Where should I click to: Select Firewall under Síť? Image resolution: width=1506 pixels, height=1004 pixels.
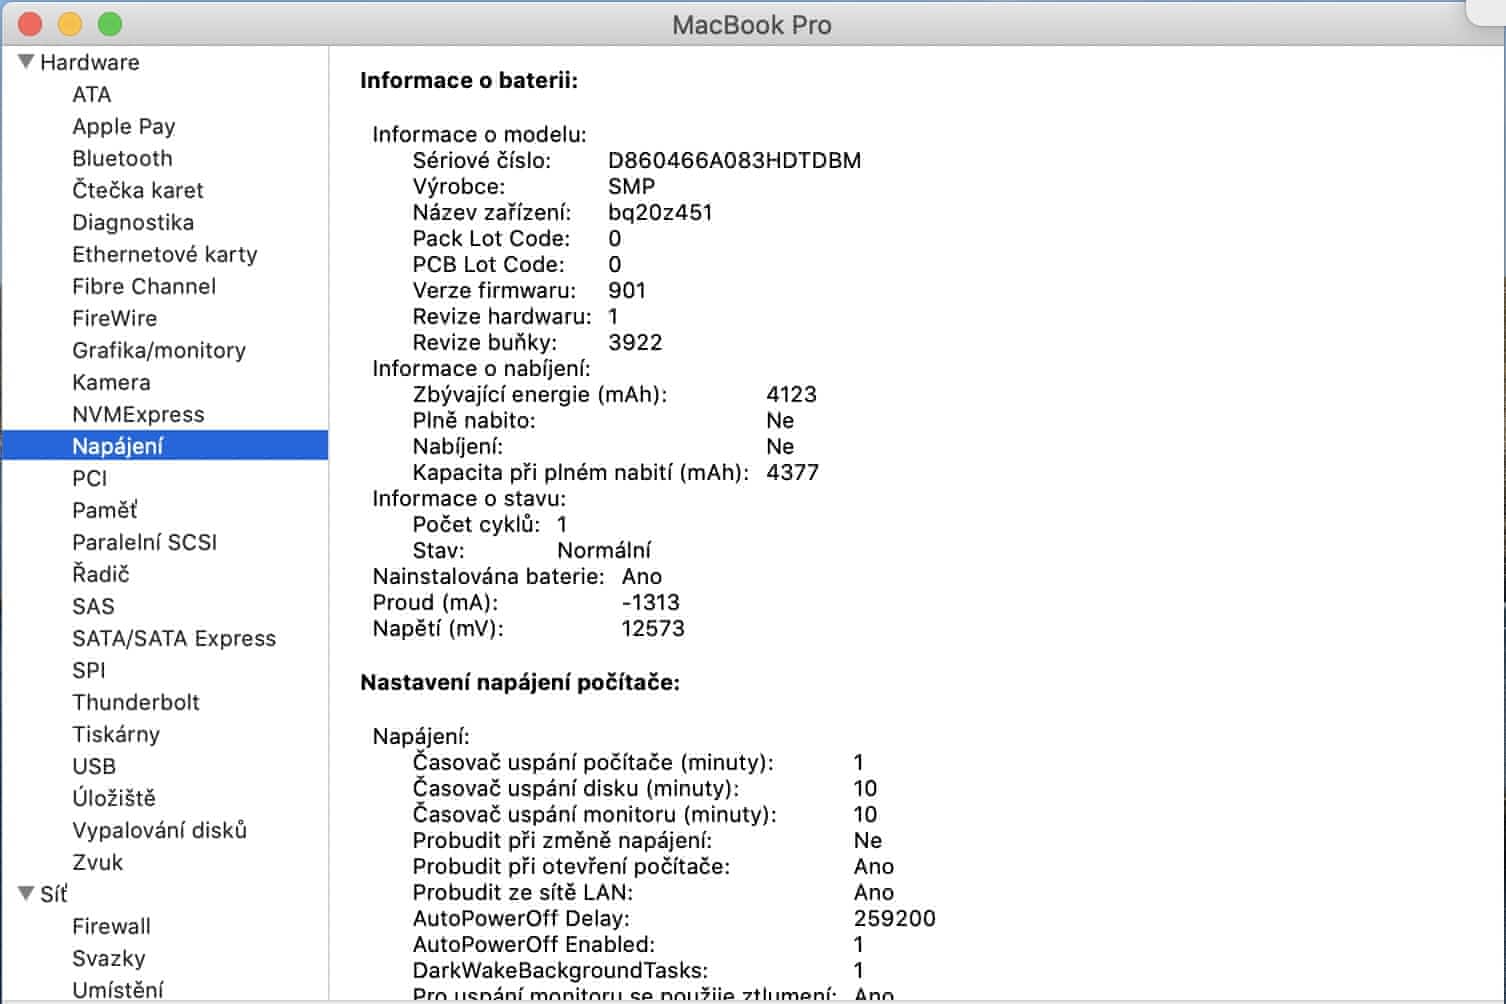pos(112,926)
